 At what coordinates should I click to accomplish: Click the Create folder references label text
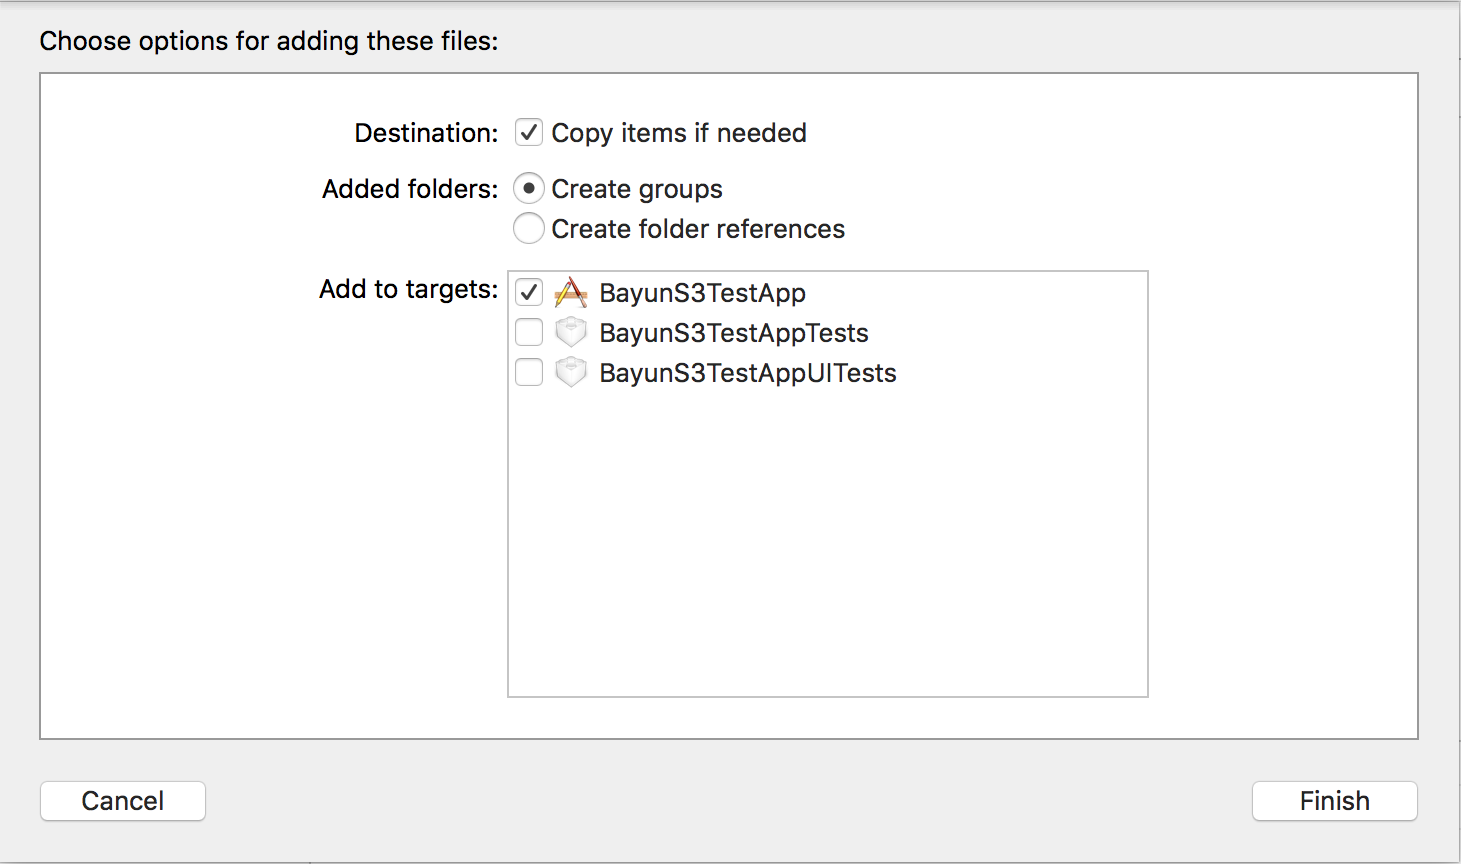pos(697,229)
